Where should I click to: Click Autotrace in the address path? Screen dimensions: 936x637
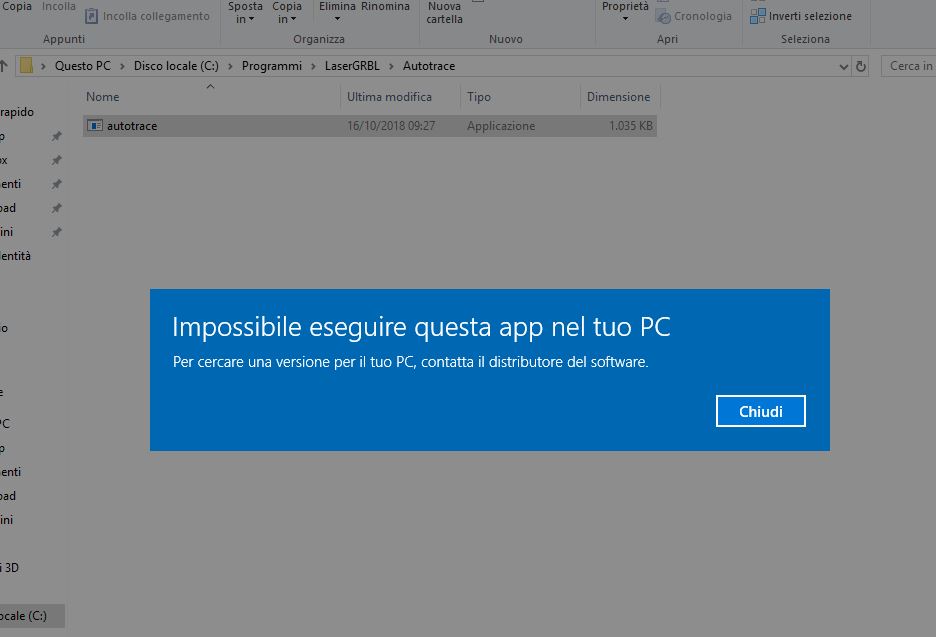coord(429,66)
